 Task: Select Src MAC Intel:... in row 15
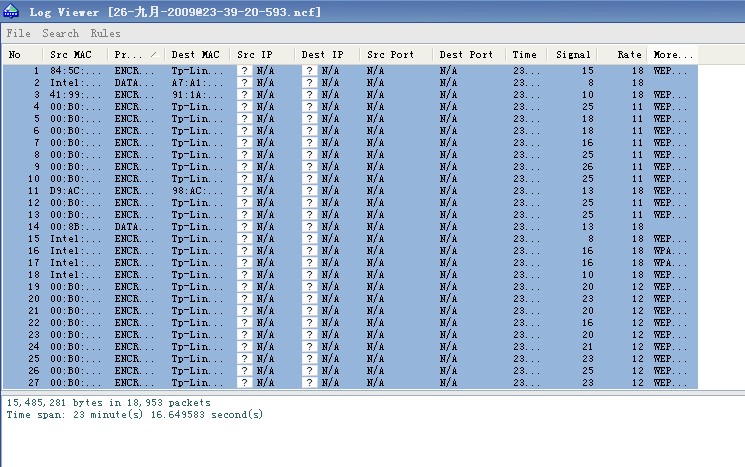76,238
